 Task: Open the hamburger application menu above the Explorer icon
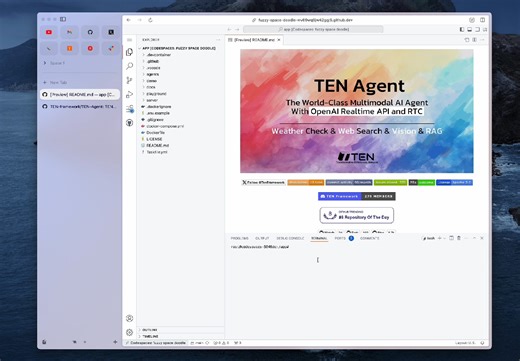click(x=130, y=40)
